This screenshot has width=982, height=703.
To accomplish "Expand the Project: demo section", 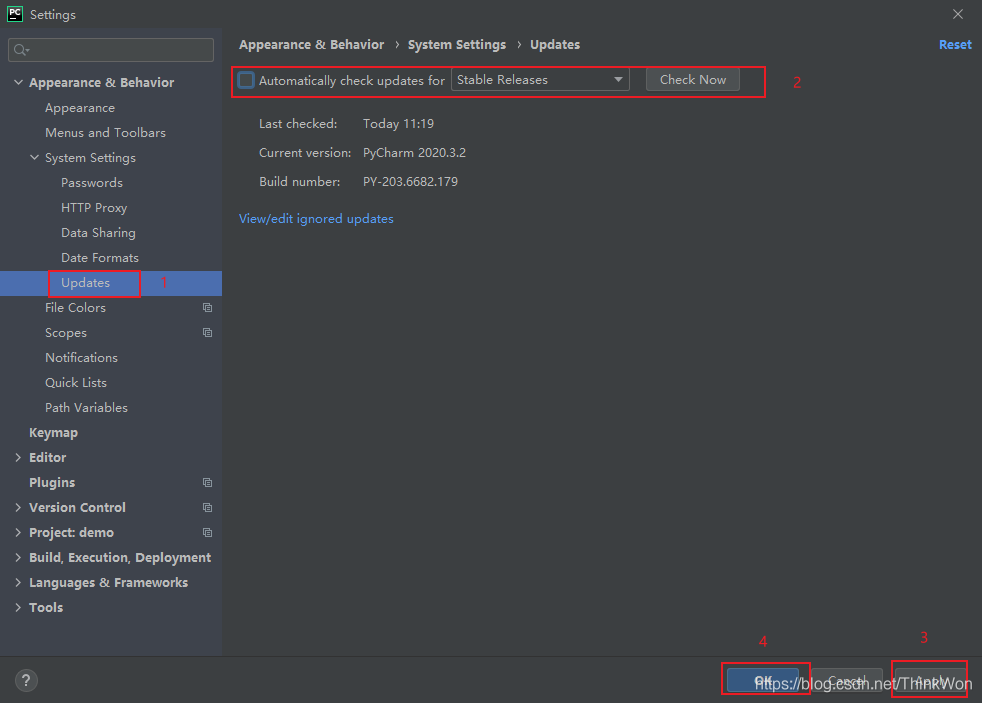I will click(x=18, y=533).
